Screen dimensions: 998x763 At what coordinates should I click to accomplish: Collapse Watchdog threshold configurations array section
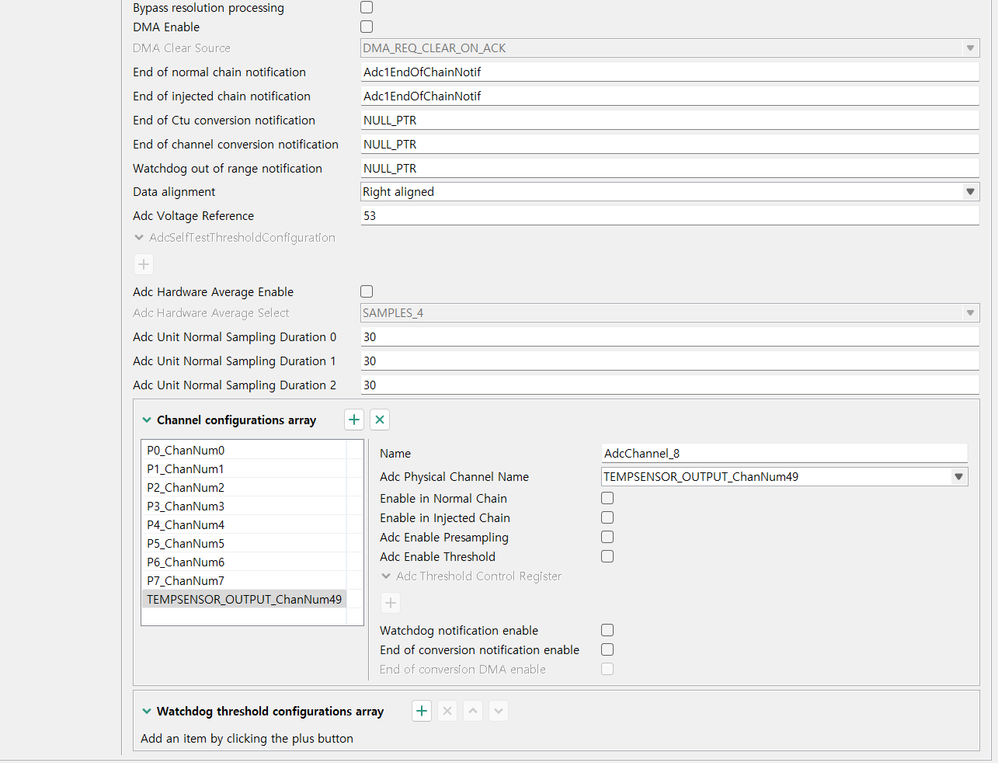coord(147,712)
